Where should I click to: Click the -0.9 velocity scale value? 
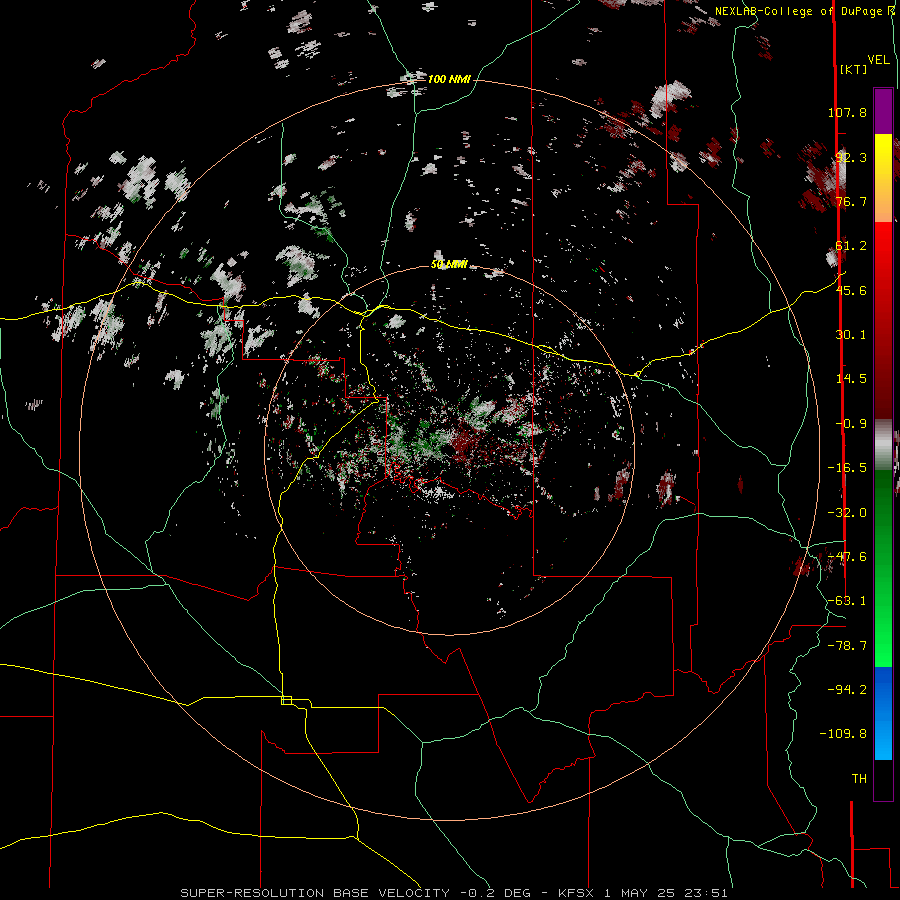pyautogui.click(x=851, y=424)
